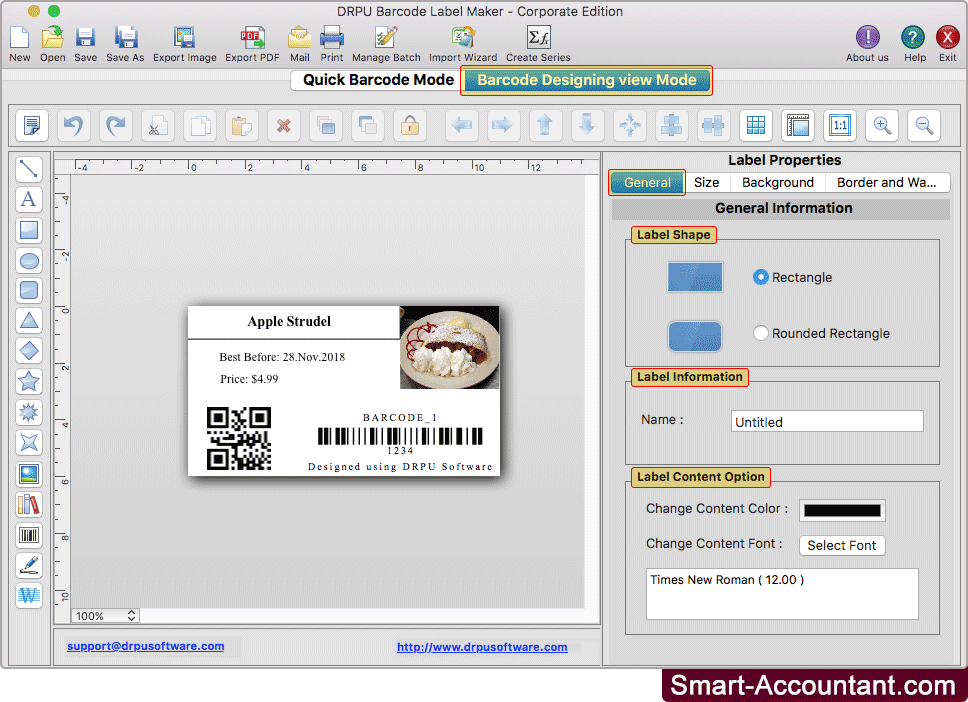Select the Rounded Rectangle radio option
968x702 pixels.
[x=761, y=333]
